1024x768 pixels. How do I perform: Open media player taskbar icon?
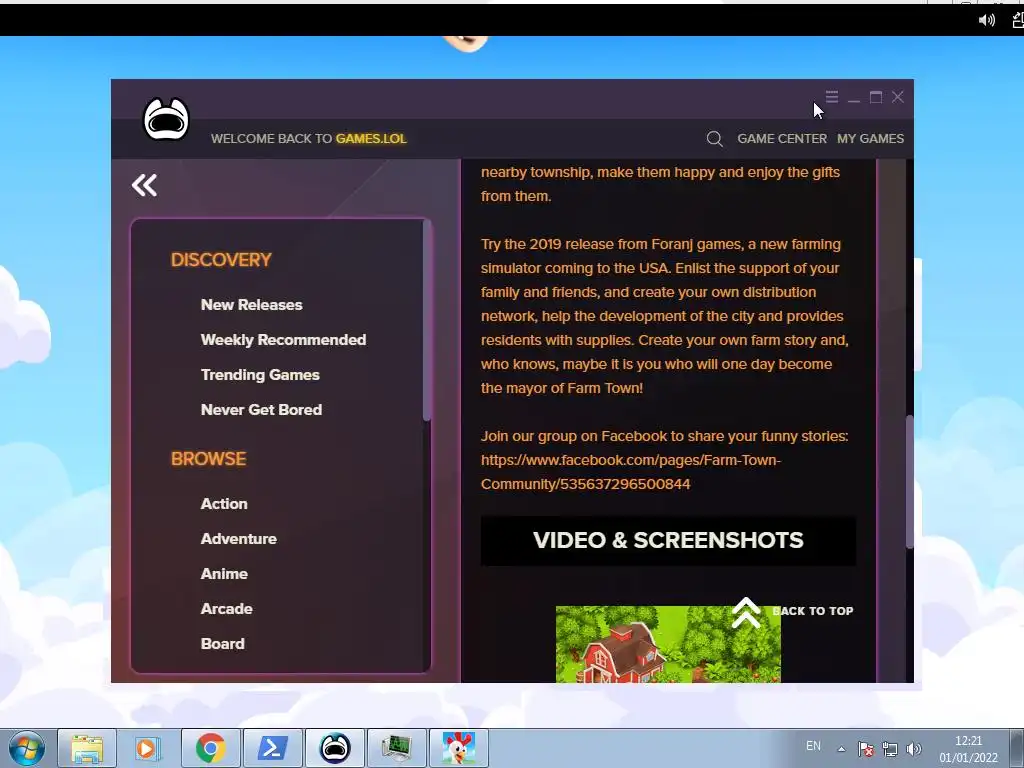(x=148, y=748)
